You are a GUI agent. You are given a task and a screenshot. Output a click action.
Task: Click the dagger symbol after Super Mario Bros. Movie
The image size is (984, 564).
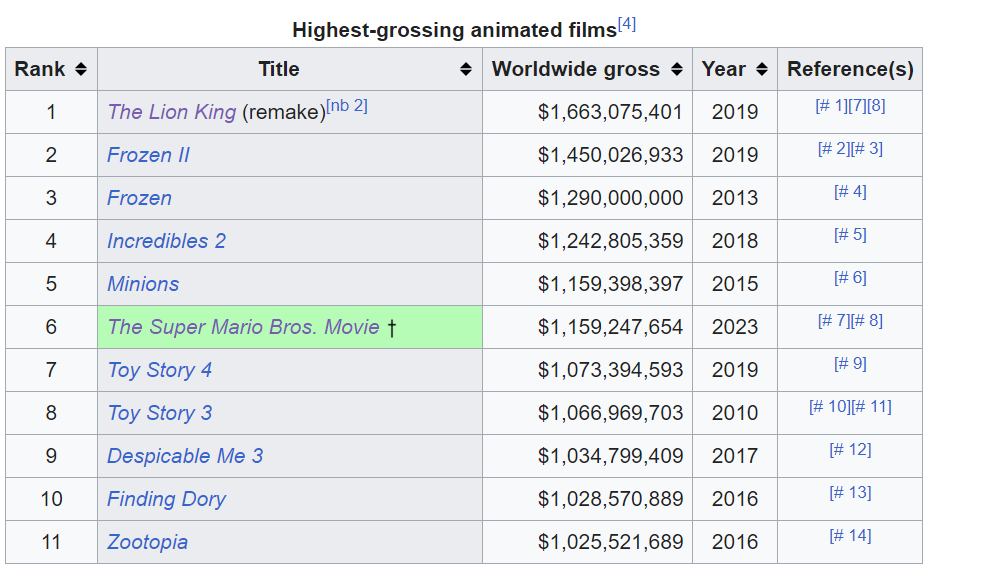392,327
